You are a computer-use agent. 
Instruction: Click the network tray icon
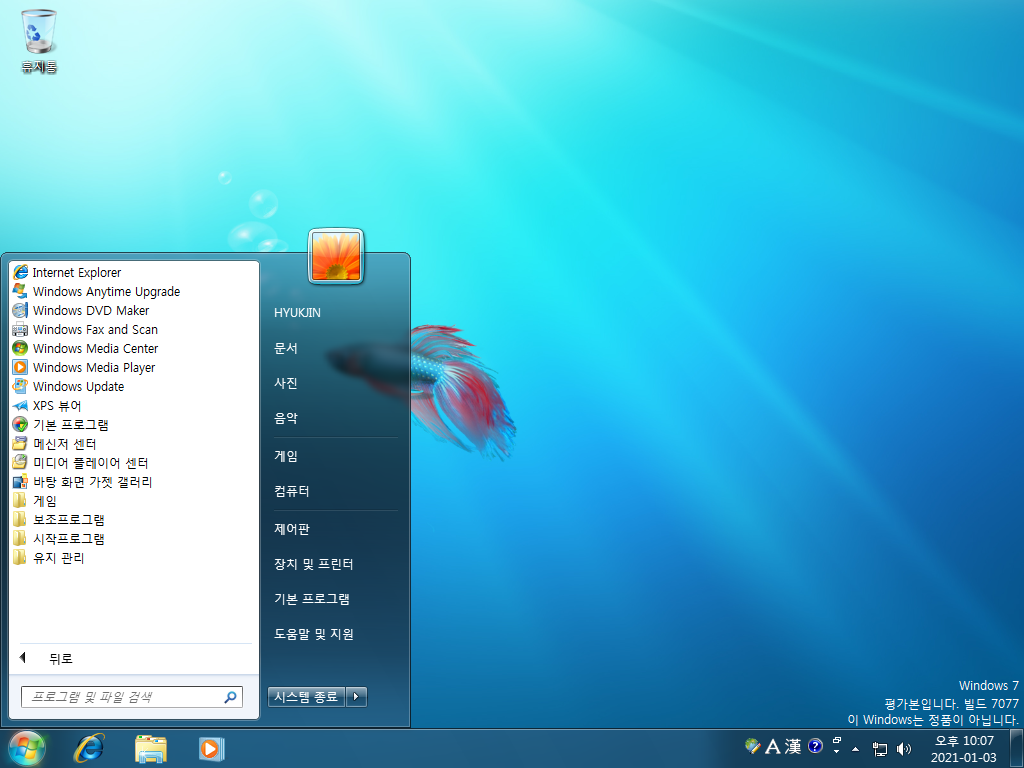(x=880, y=748)
